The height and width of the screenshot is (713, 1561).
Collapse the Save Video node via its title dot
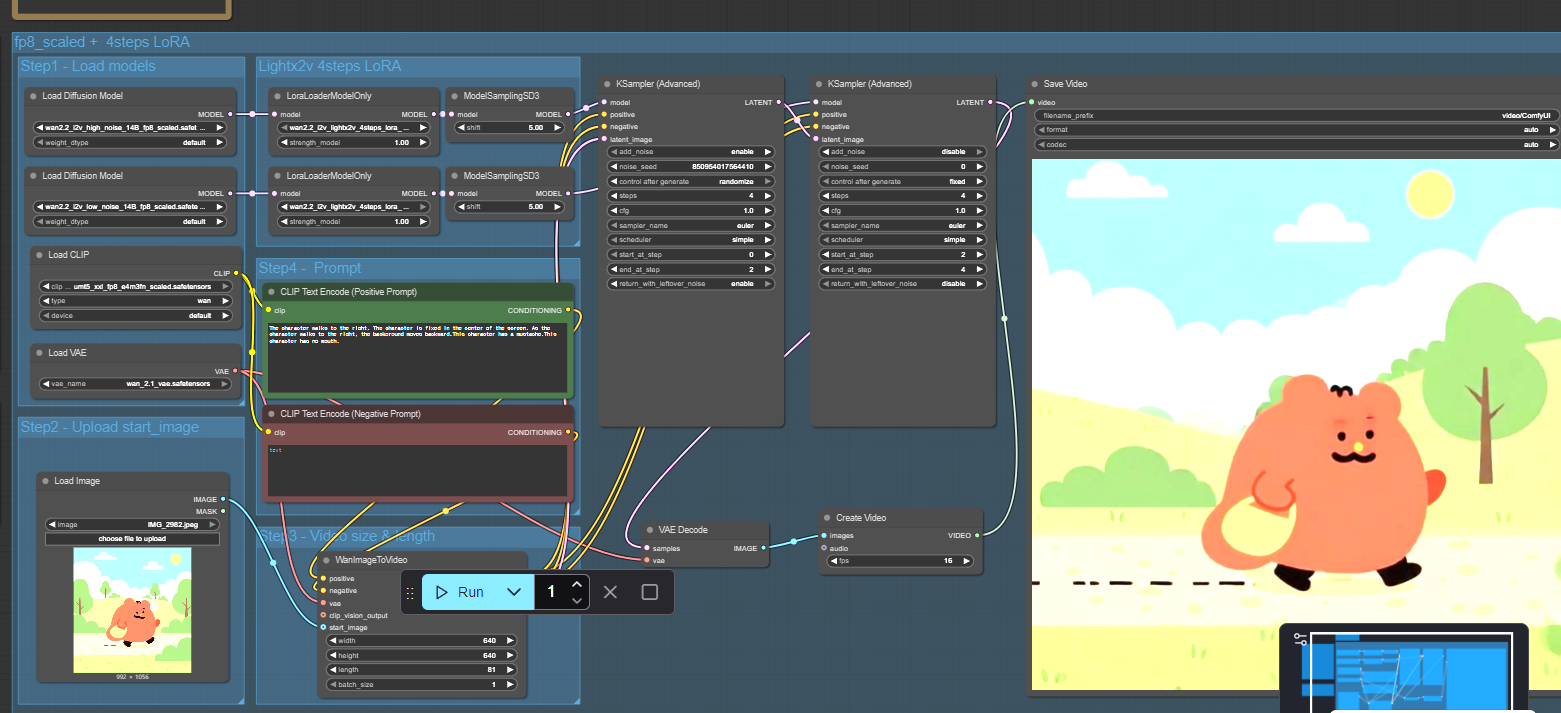tap(1035, 84)
